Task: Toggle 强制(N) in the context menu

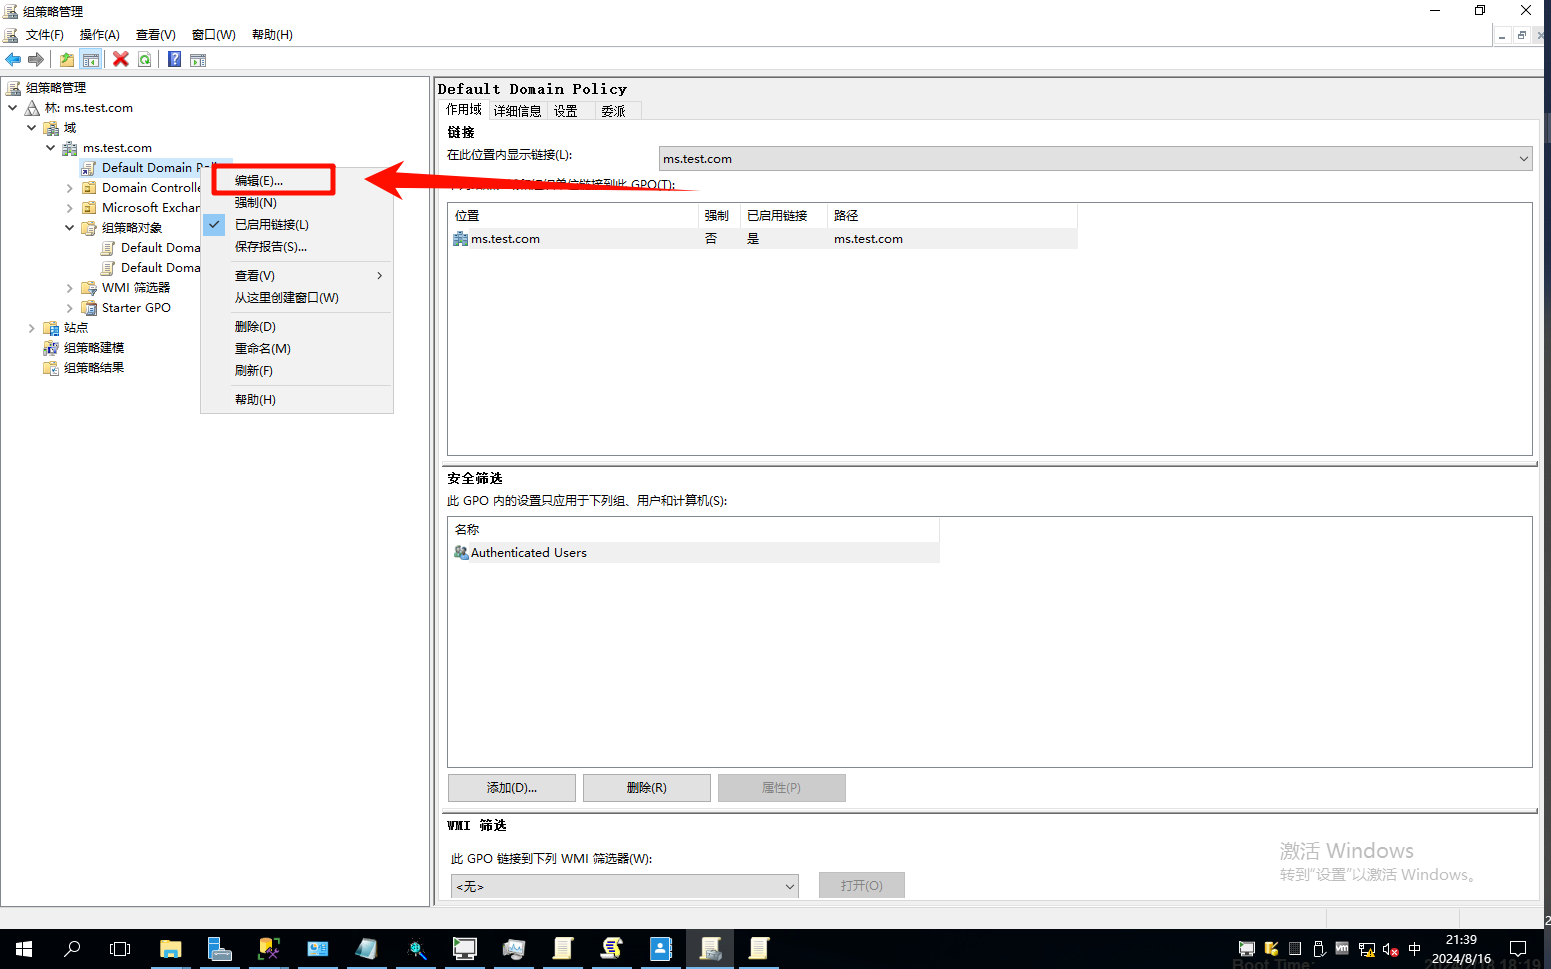Action: click(255, 203)
